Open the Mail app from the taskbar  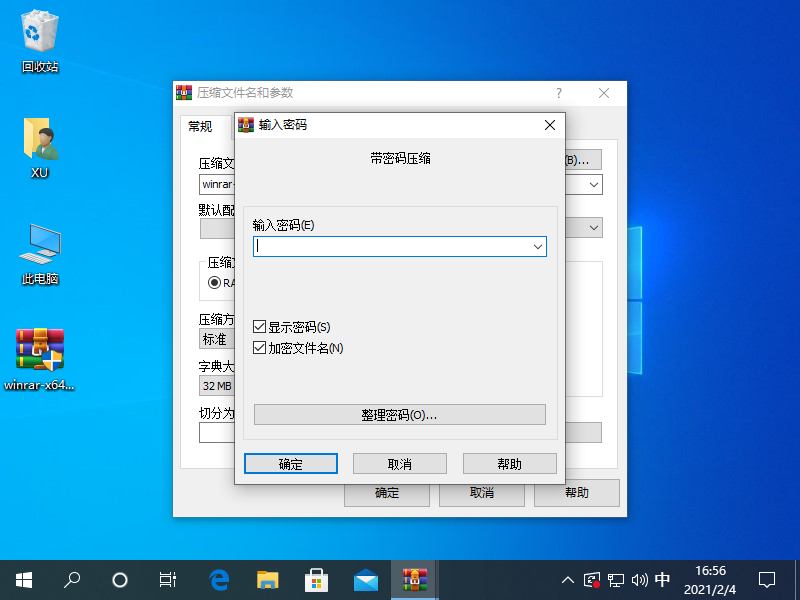click(366, 579)
